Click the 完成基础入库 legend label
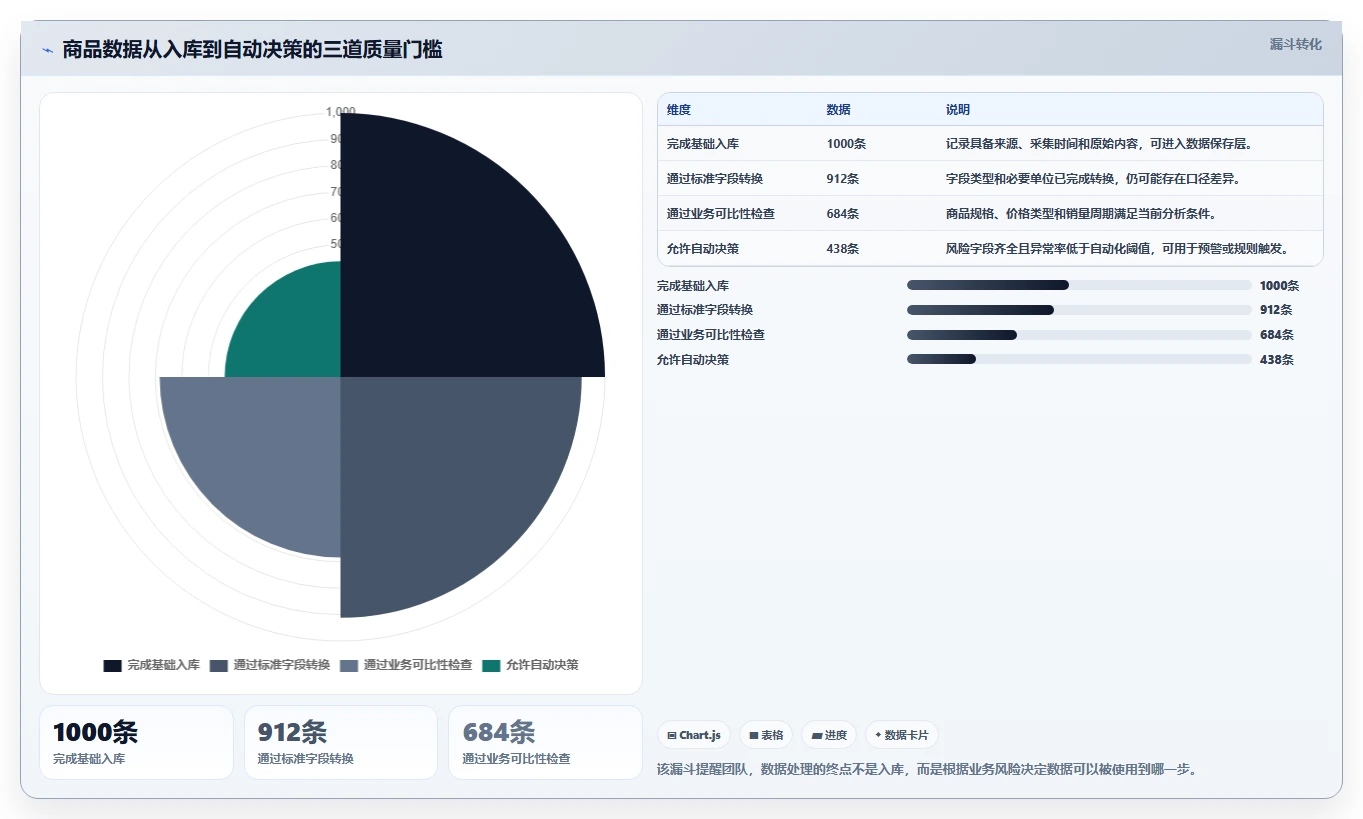The image size is (1363, 819). pos(163,665)
